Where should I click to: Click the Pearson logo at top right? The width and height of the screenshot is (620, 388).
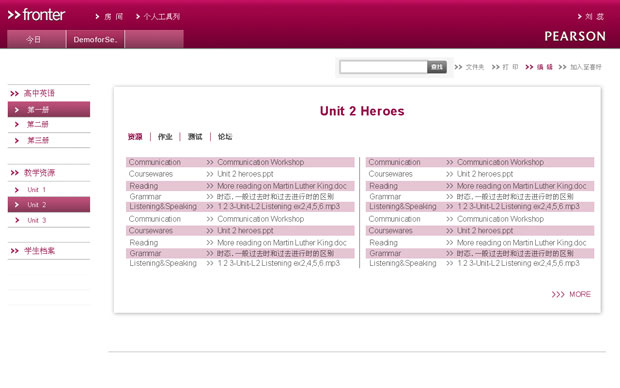(575, 36)
